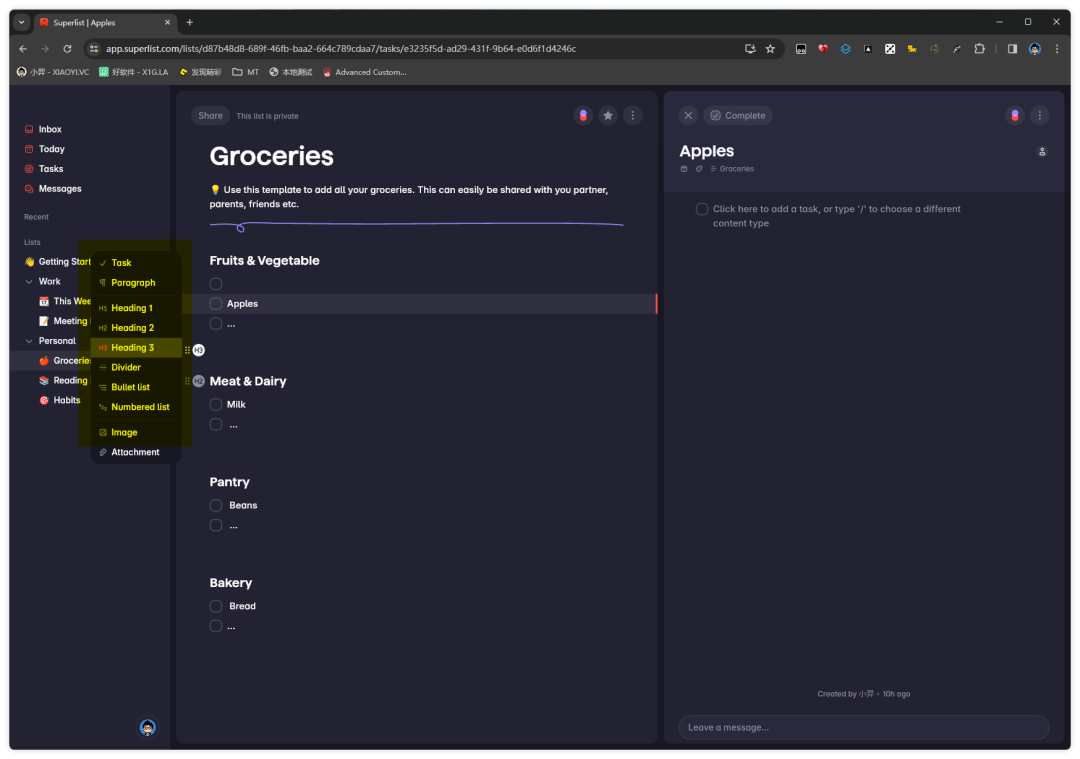1080x759 pixels.
Task: Collapse the Work folder in sidebar
Action: 29,282
